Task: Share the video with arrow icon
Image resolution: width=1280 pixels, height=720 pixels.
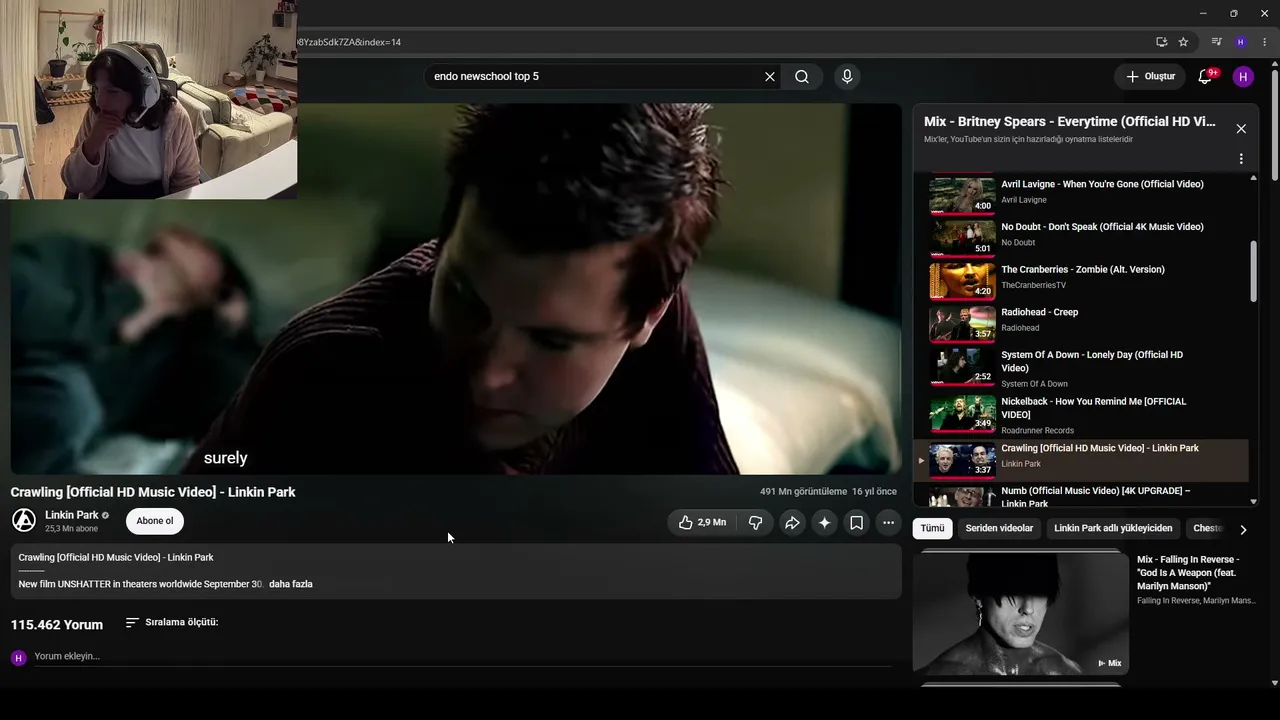Action: (792, 522)
